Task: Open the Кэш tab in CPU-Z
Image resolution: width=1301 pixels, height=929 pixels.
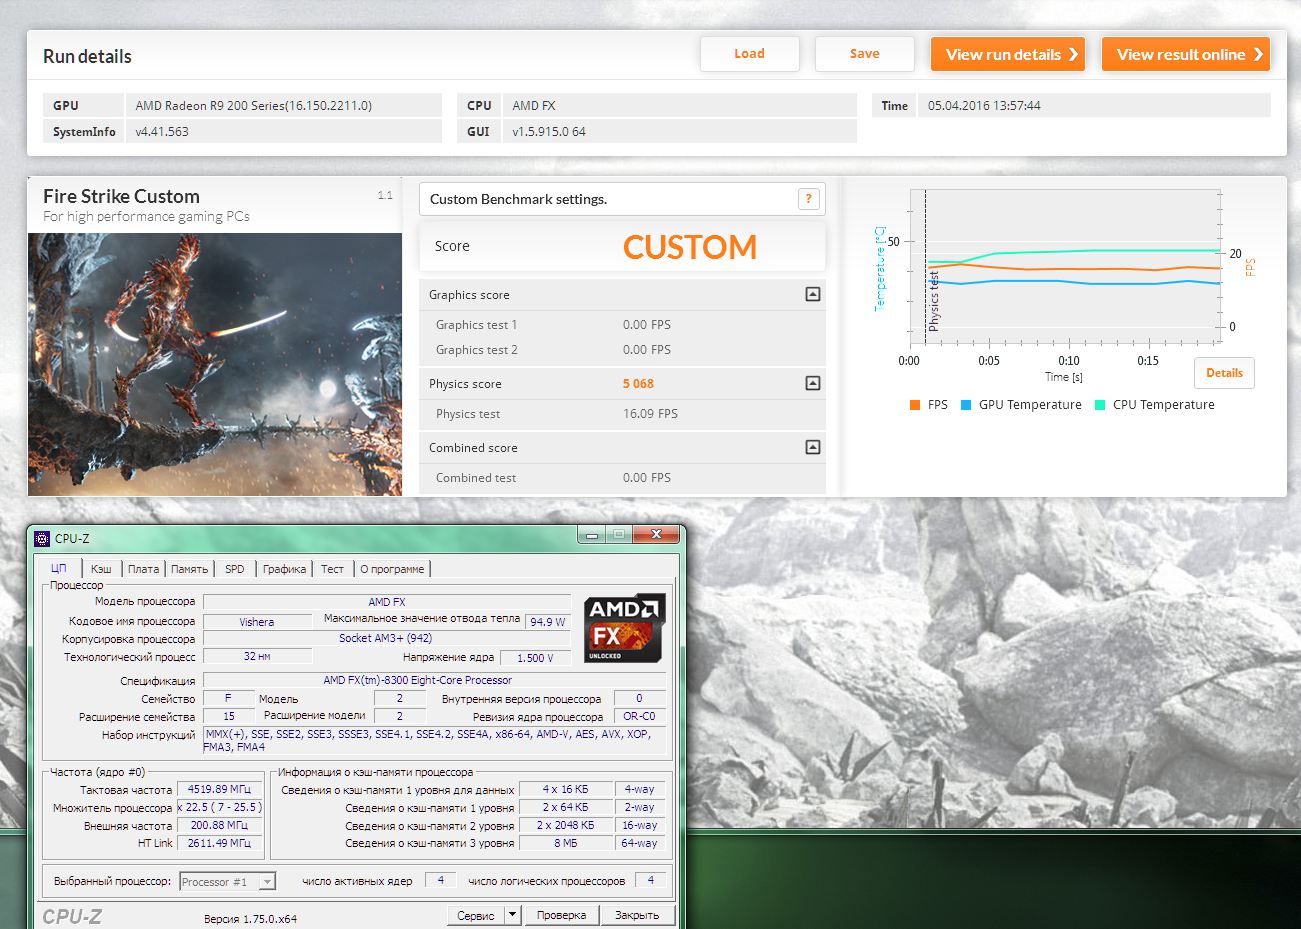Action: 101,569
